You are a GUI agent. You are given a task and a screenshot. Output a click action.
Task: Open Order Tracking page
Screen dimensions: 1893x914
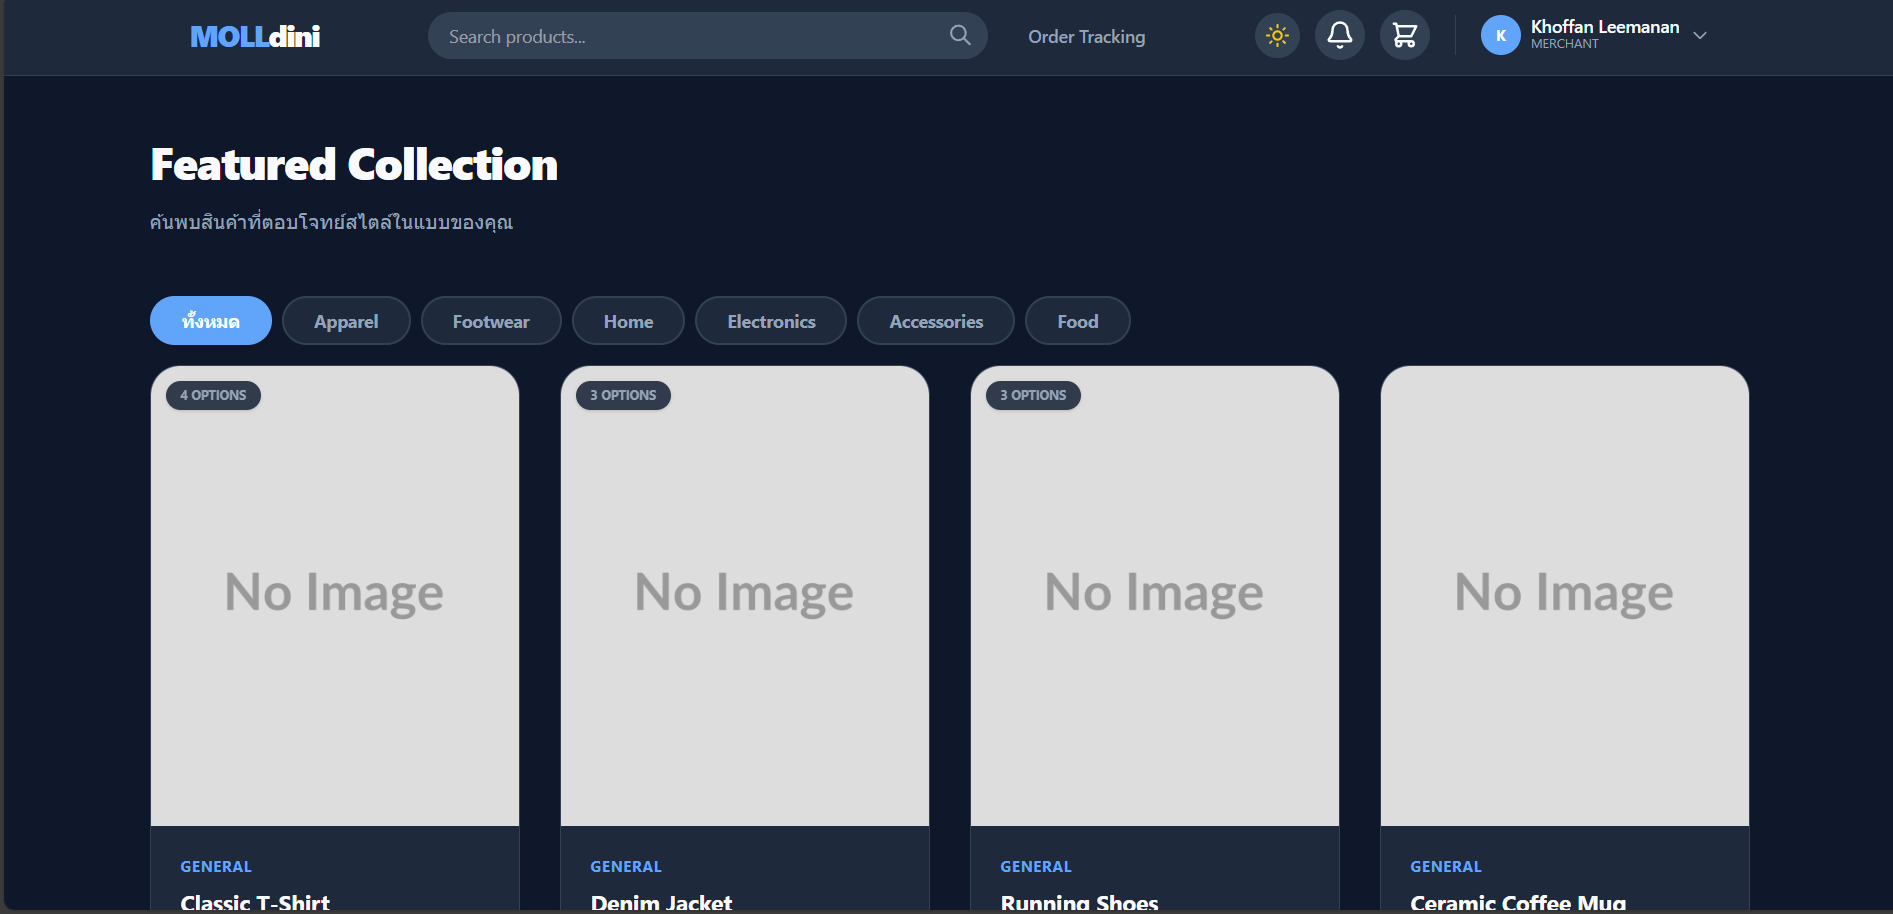(1086, 37)
